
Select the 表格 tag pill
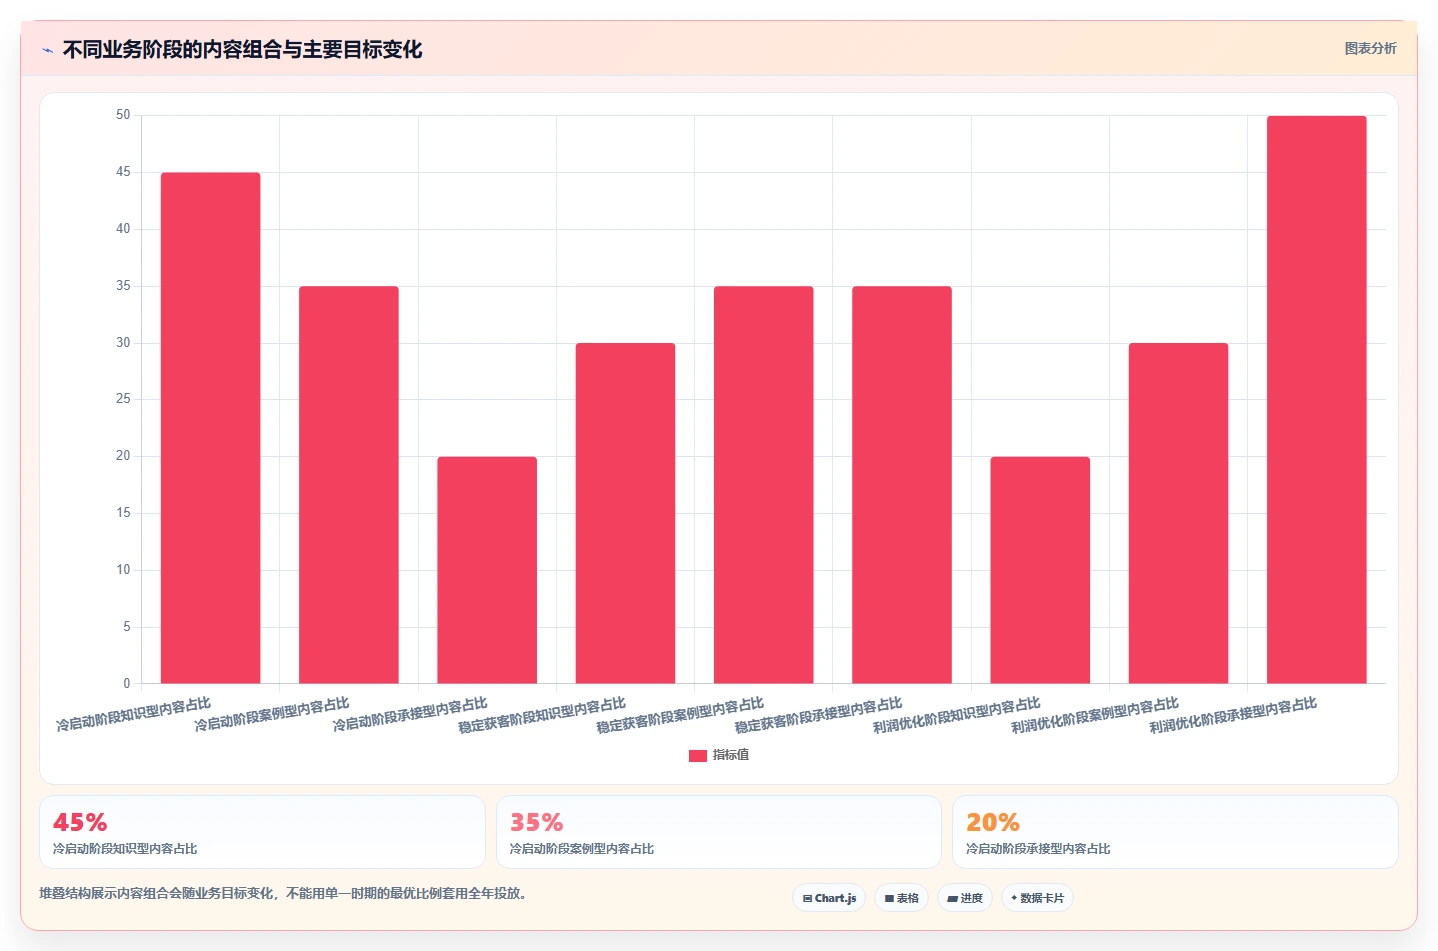pyautogui.click(x=902, y=898)
